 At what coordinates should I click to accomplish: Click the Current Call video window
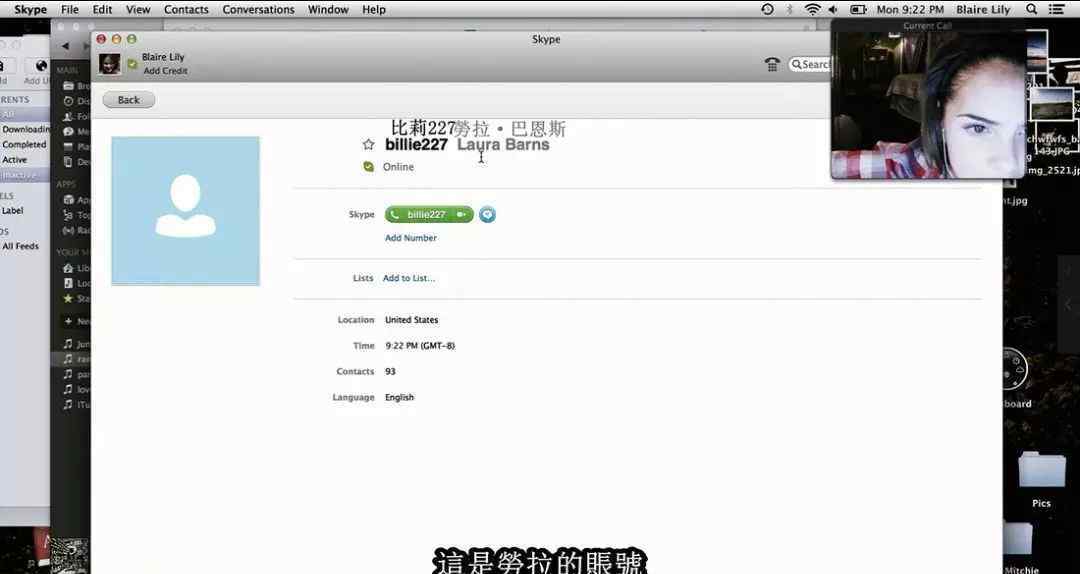[928, 103]
